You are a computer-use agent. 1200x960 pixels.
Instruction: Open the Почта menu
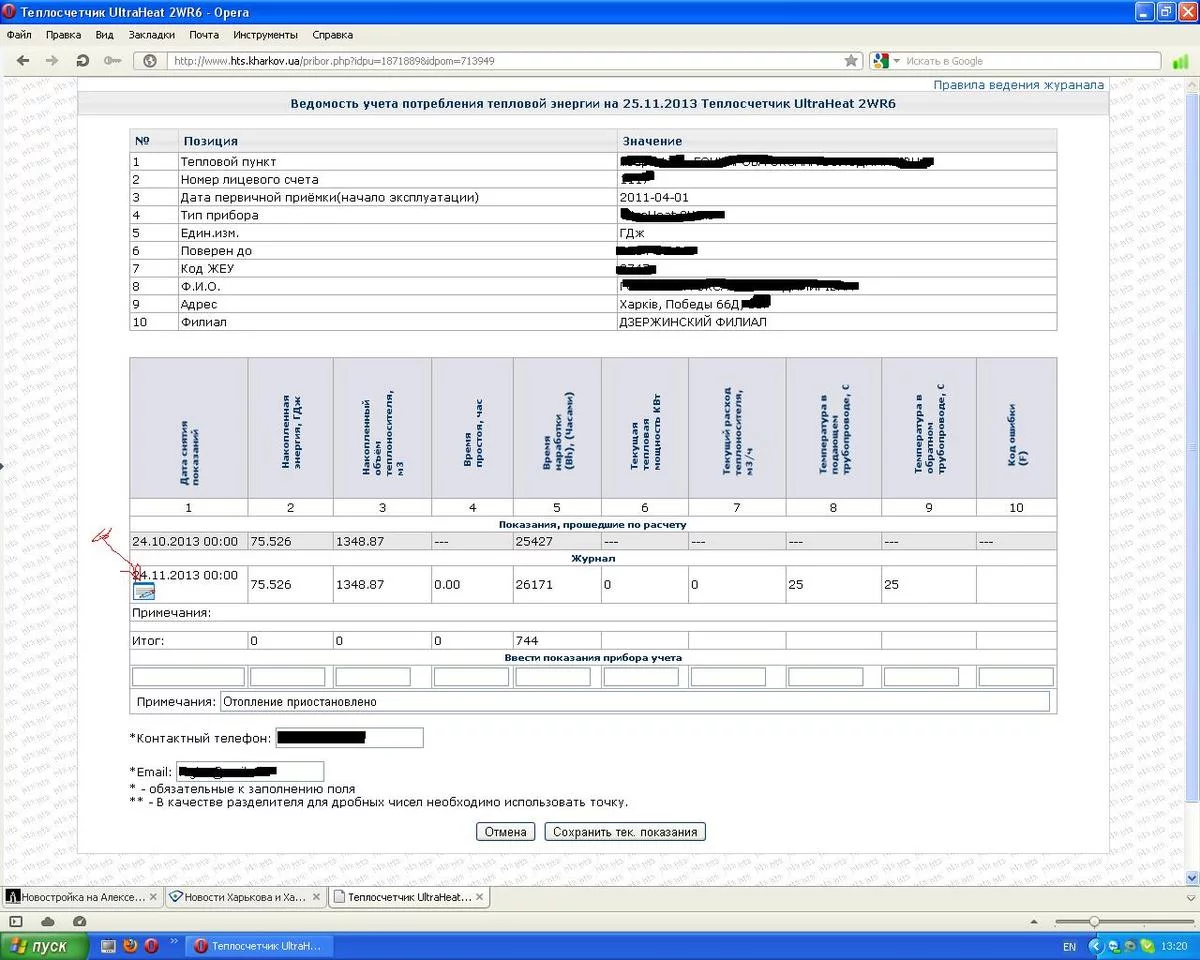point(204,34)
